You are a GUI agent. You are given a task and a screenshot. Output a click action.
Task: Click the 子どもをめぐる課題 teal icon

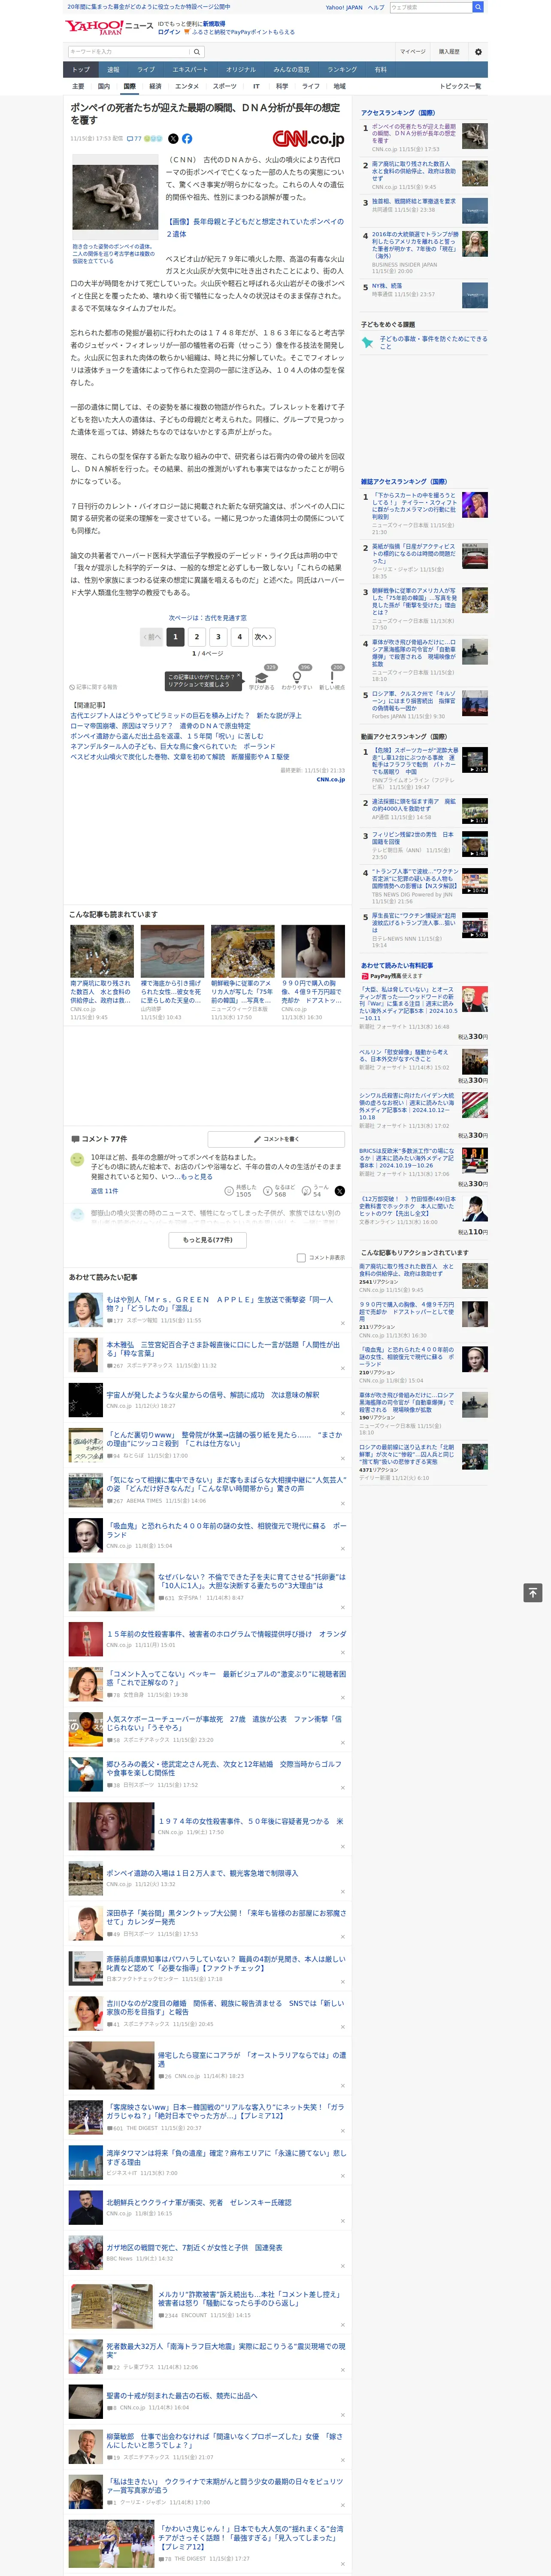tap(368, 342)
